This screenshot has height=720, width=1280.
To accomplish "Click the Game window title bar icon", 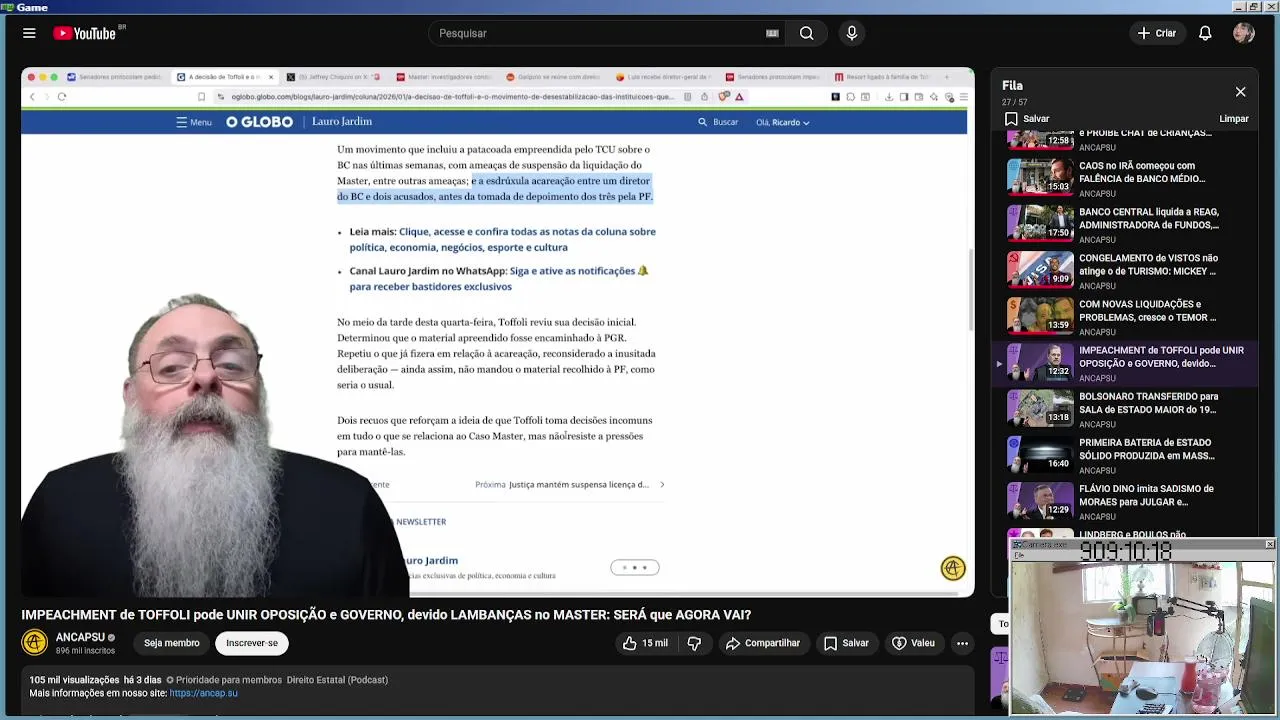I will (x=7, y=7).
